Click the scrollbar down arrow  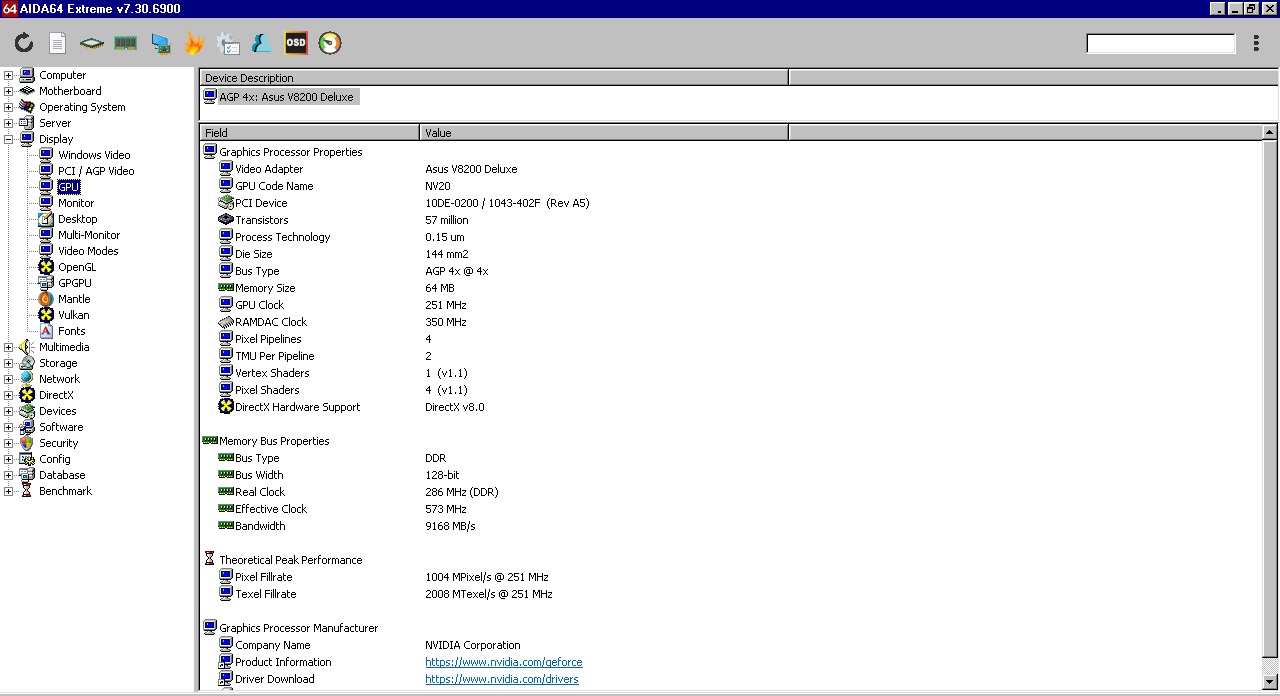pyautogui.click(x=1270, y=683)
